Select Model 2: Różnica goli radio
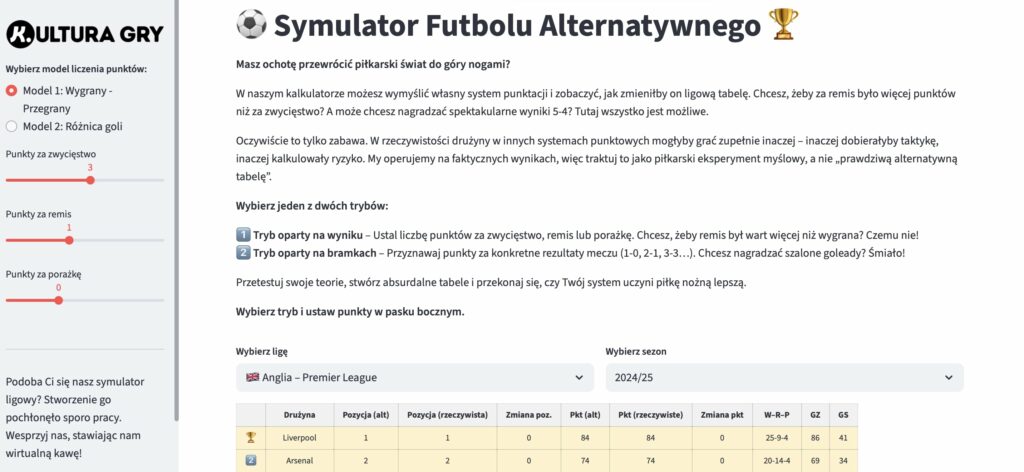The height and width of the screenshot is (472, 1024). coord(12,126)
